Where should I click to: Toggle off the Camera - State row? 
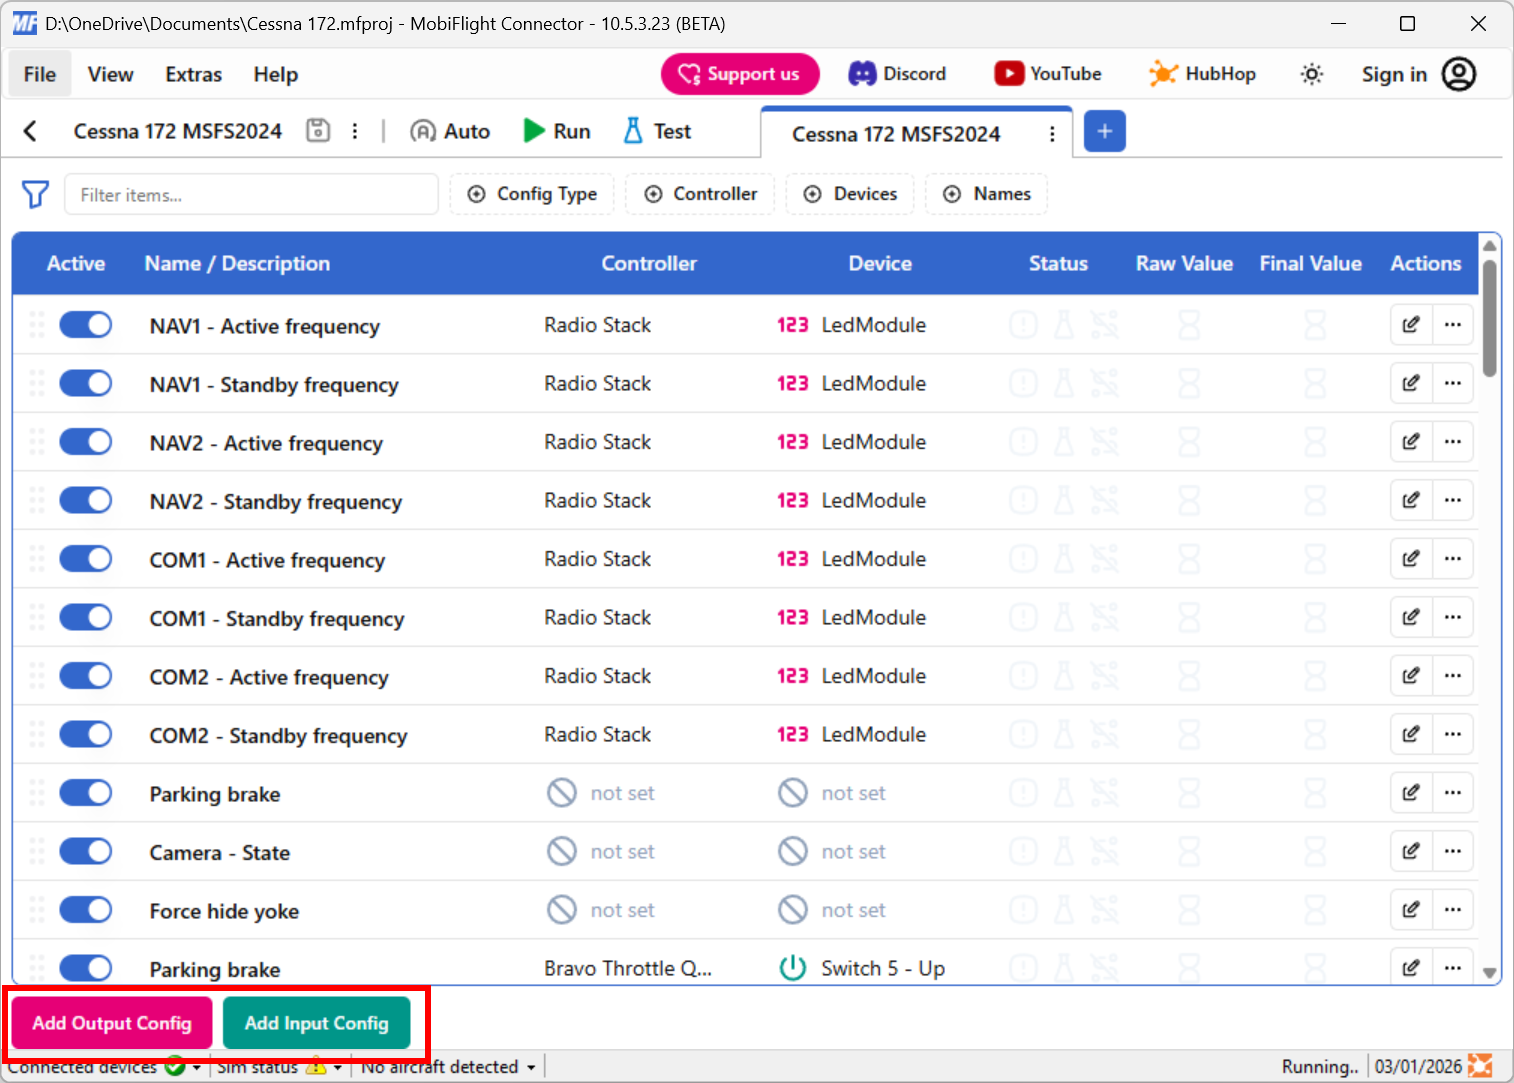pyautogui.click(x=85, y=851)
